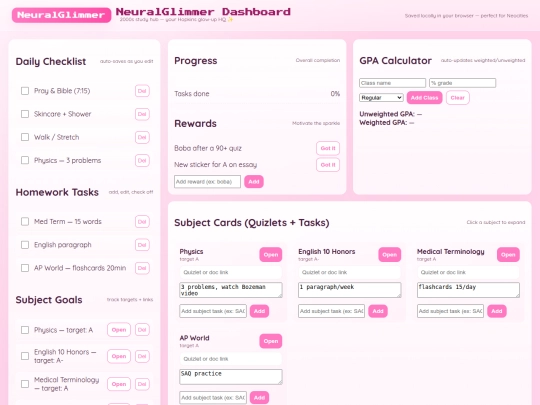Click AP World Quizlet link field

coord(230,359)
